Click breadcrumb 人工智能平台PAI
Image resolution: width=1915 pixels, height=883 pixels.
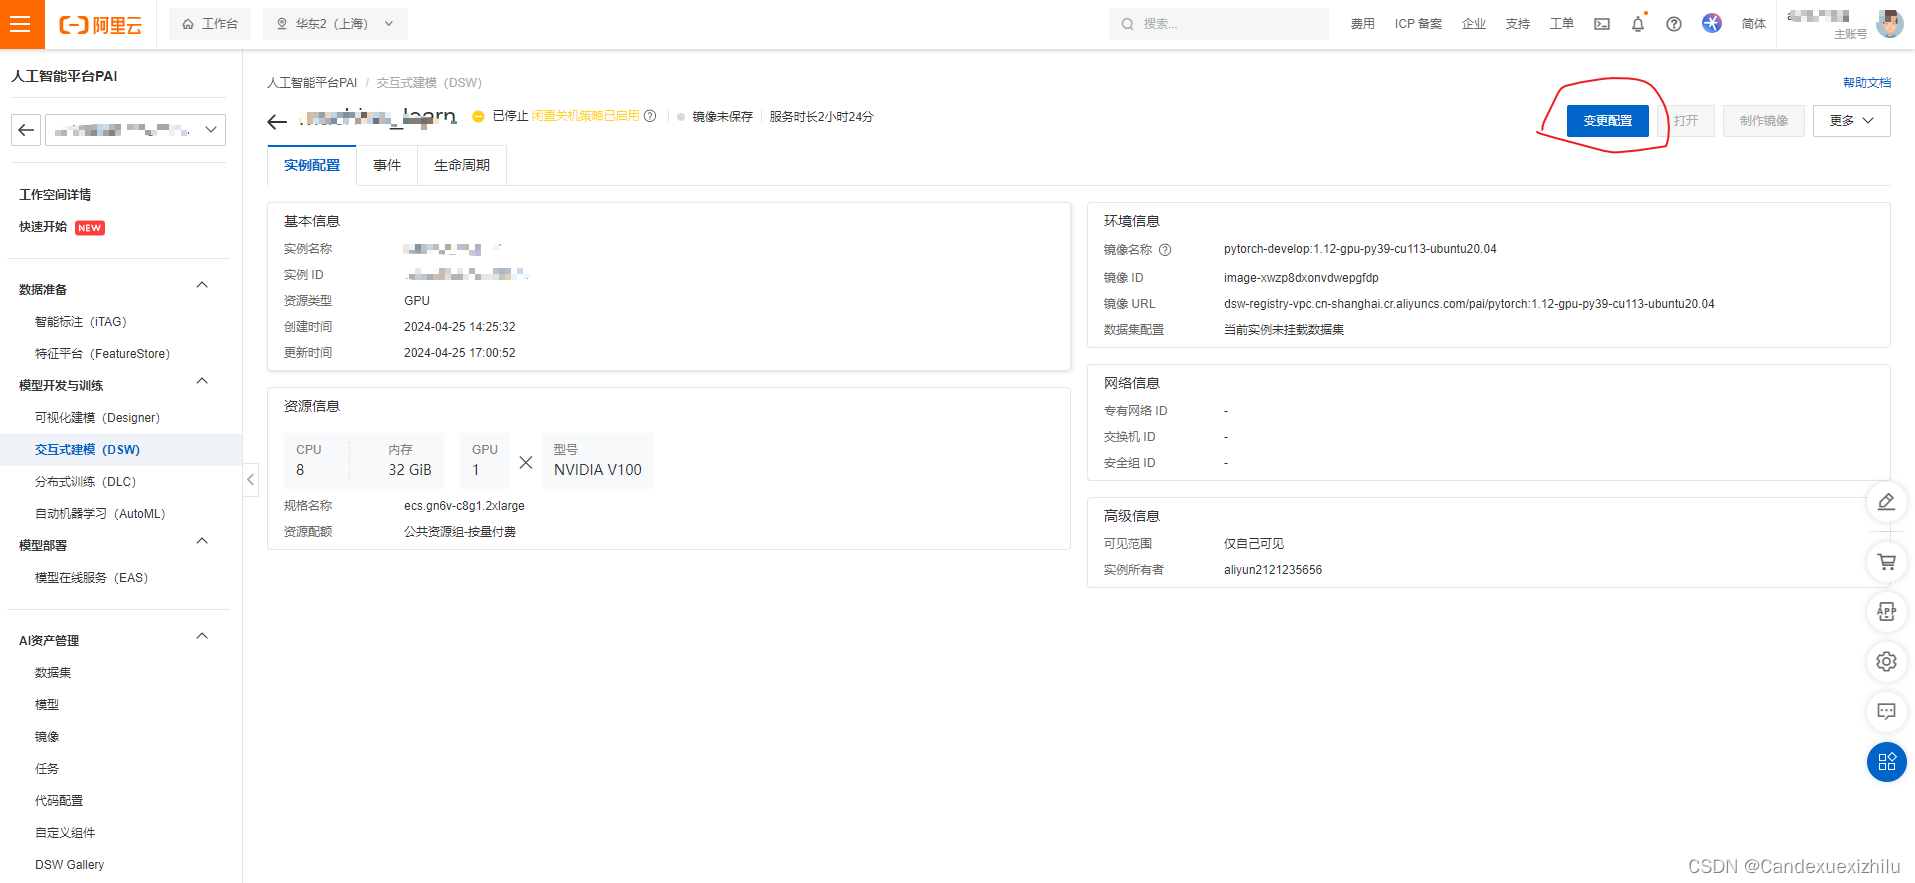pyautogui.click(x=312, y=83)
